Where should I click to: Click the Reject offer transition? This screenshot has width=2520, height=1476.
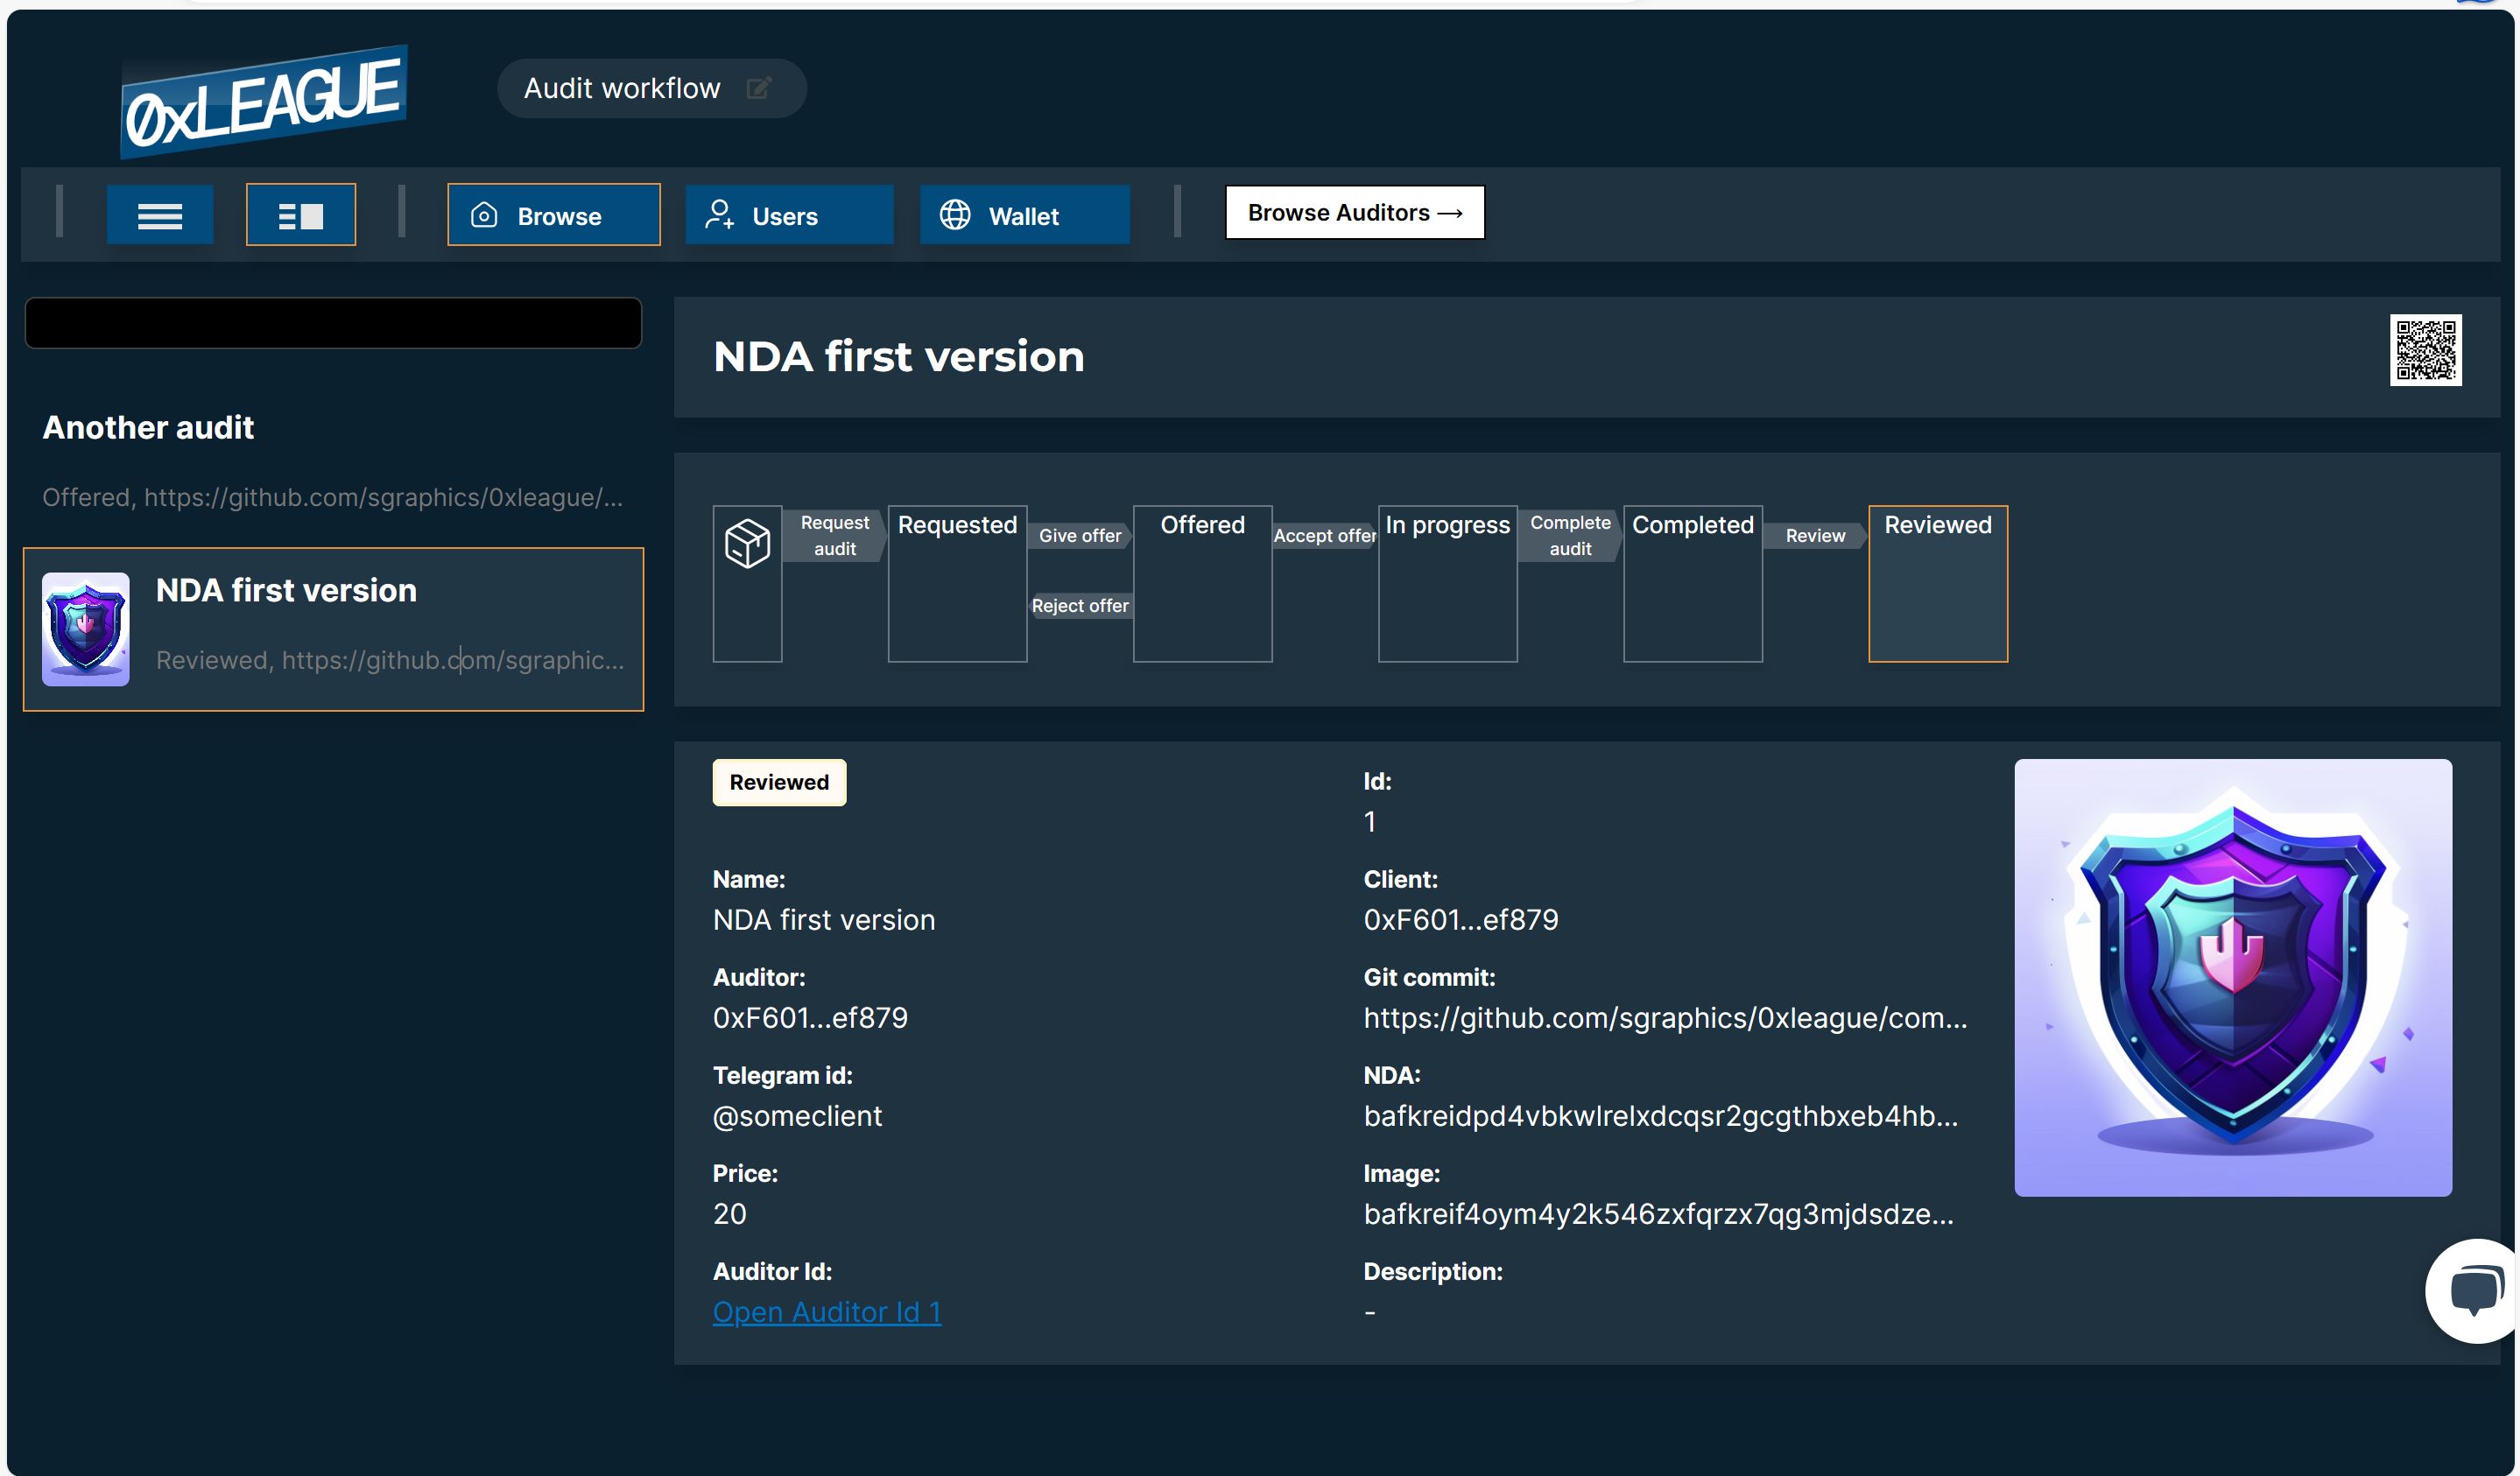[1080, 605]
